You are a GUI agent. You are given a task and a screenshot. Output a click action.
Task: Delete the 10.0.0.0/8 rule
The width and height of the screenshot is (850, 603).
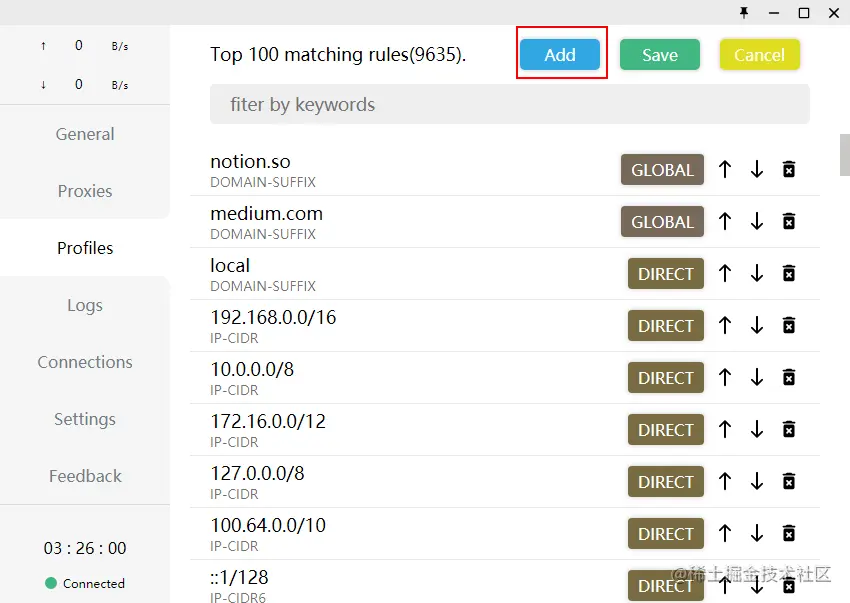coord(789,377)
